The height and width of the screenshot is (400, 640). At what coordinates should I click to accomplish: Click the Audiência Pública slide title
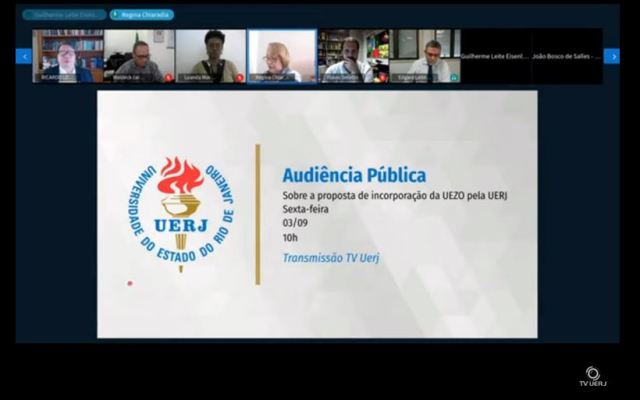[340, 176]
